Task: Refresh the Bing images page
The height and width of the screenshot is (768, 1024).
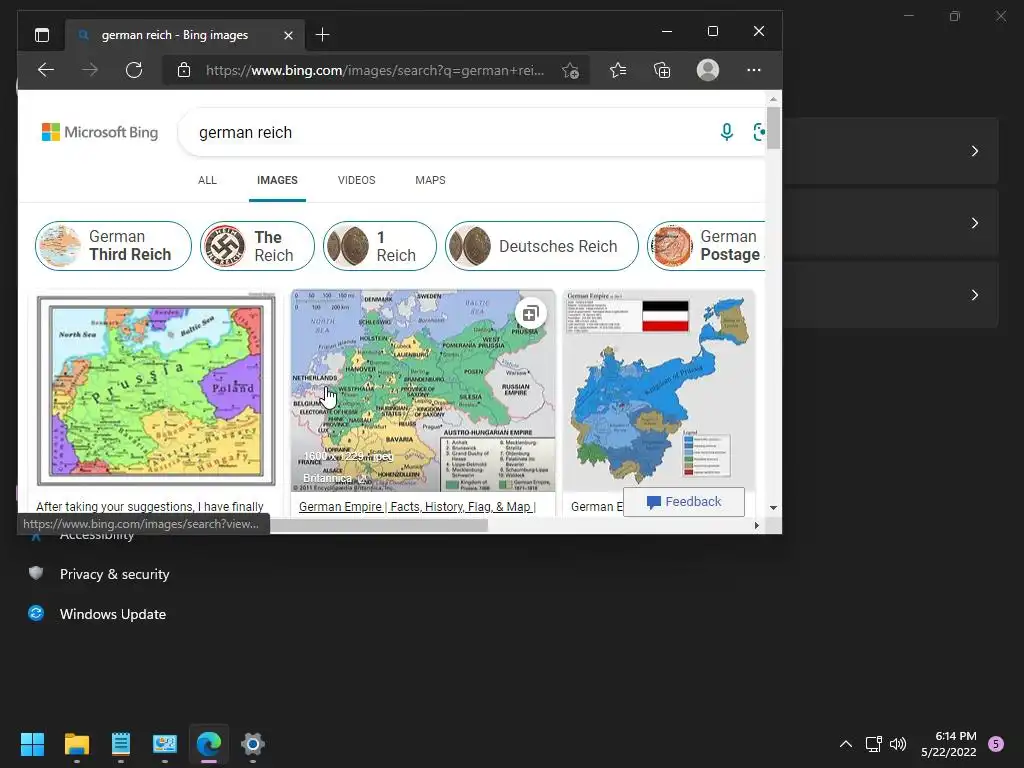Action: [x=134, y=70]
